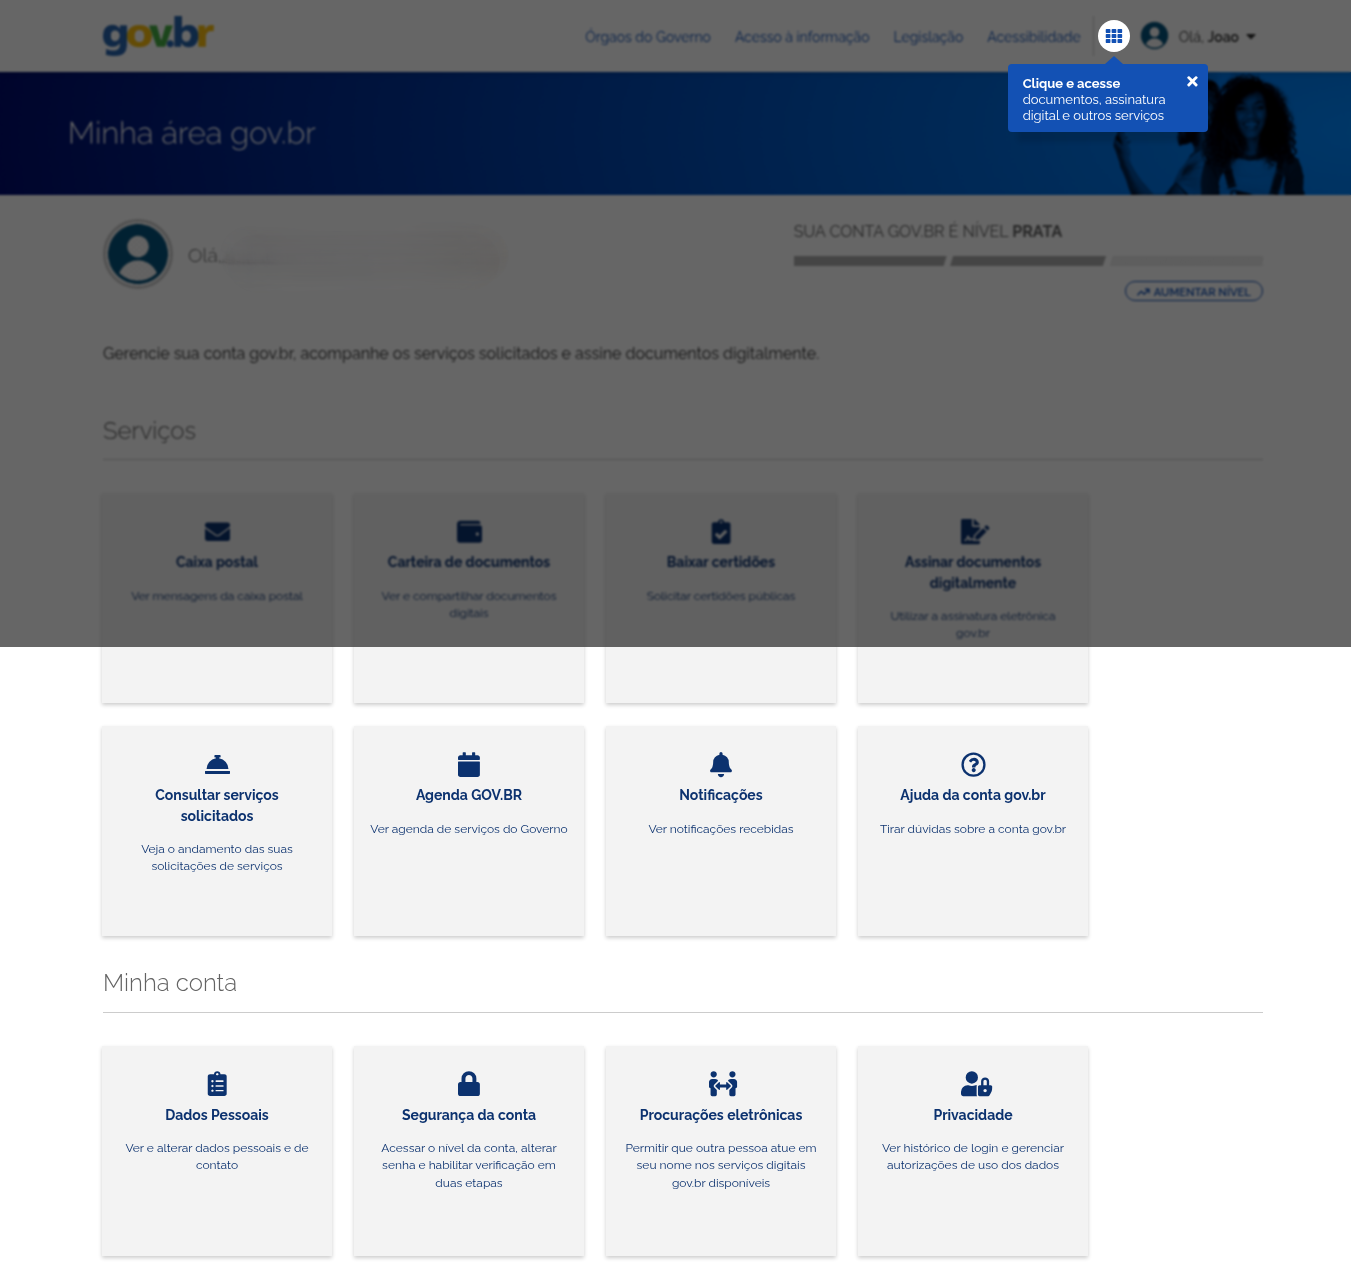Viewport: 1351px width, 1270px height.
Task: Select Legislação in the navigation bar
Action: [927, 36]
